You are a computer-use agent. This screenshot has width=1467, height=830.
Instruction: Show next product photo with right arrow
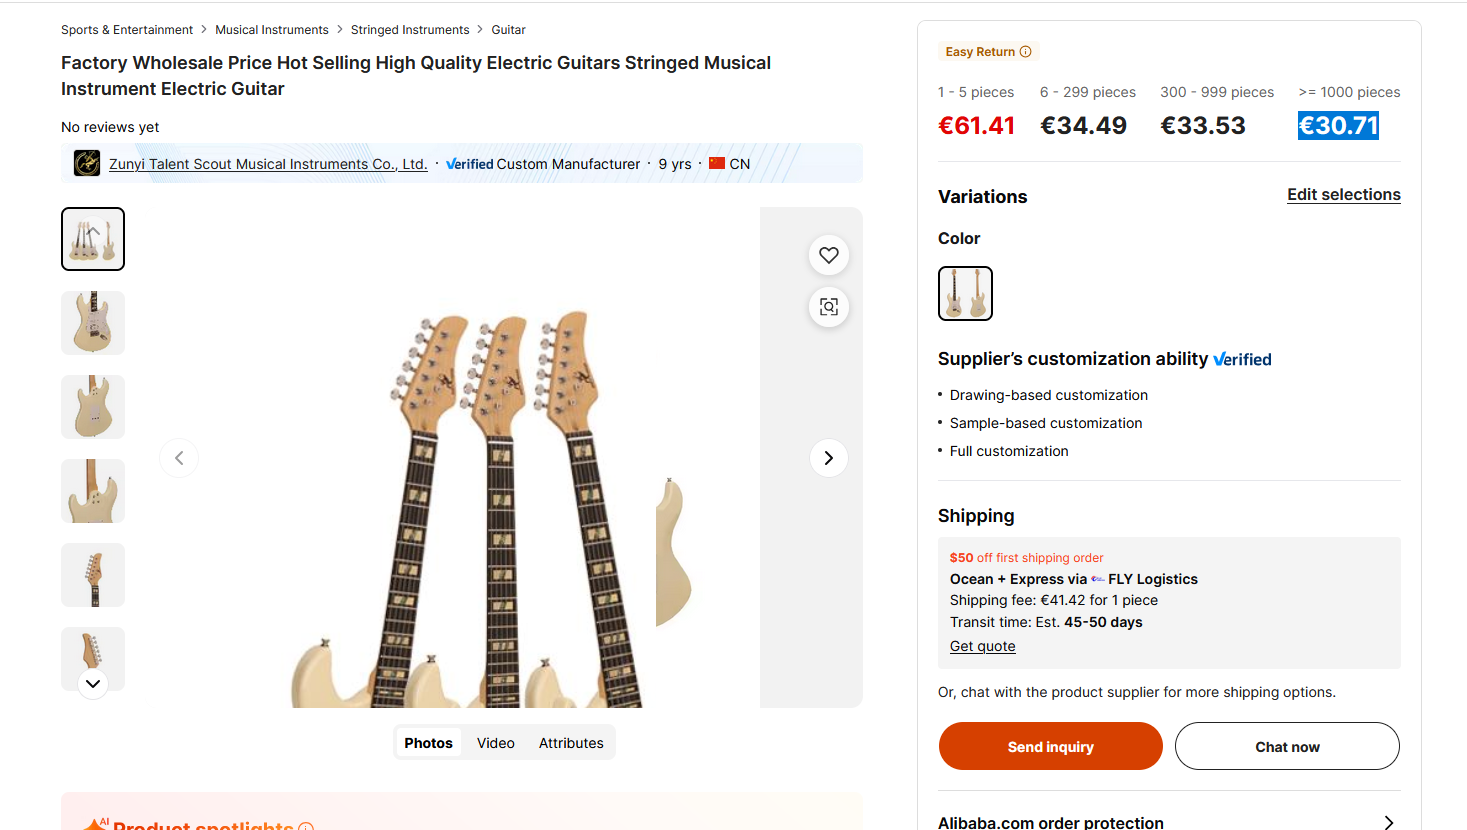click(x=828, y=458)
